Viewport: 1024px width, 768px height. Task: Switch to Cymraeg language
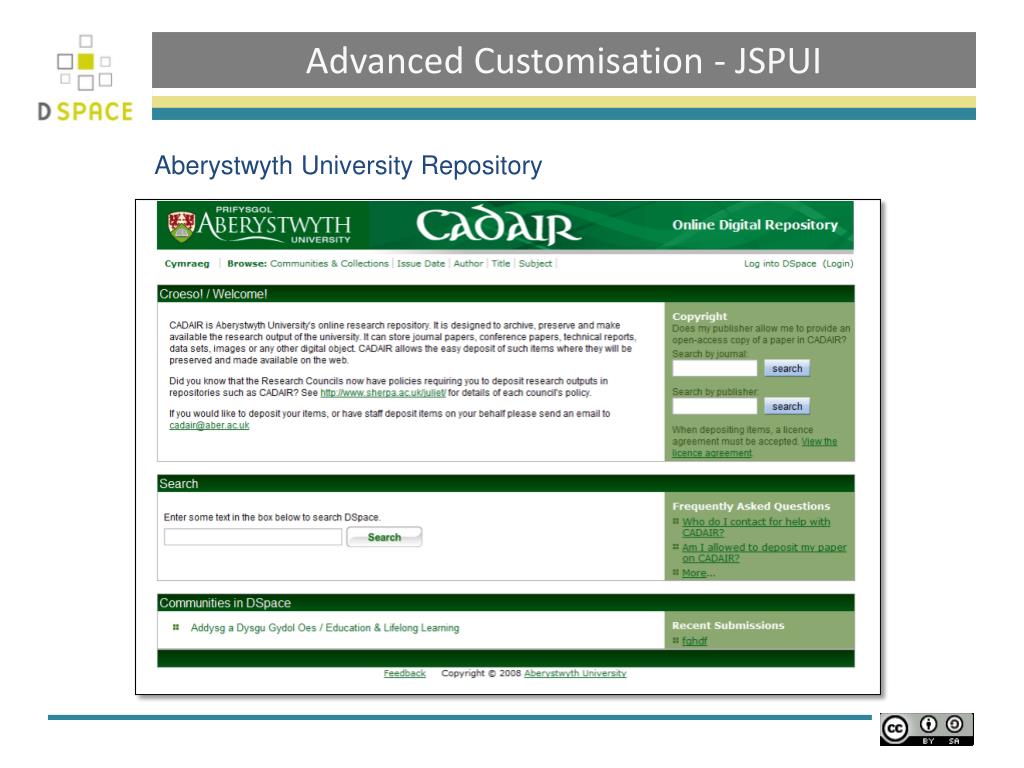click(x=187, y=264)
